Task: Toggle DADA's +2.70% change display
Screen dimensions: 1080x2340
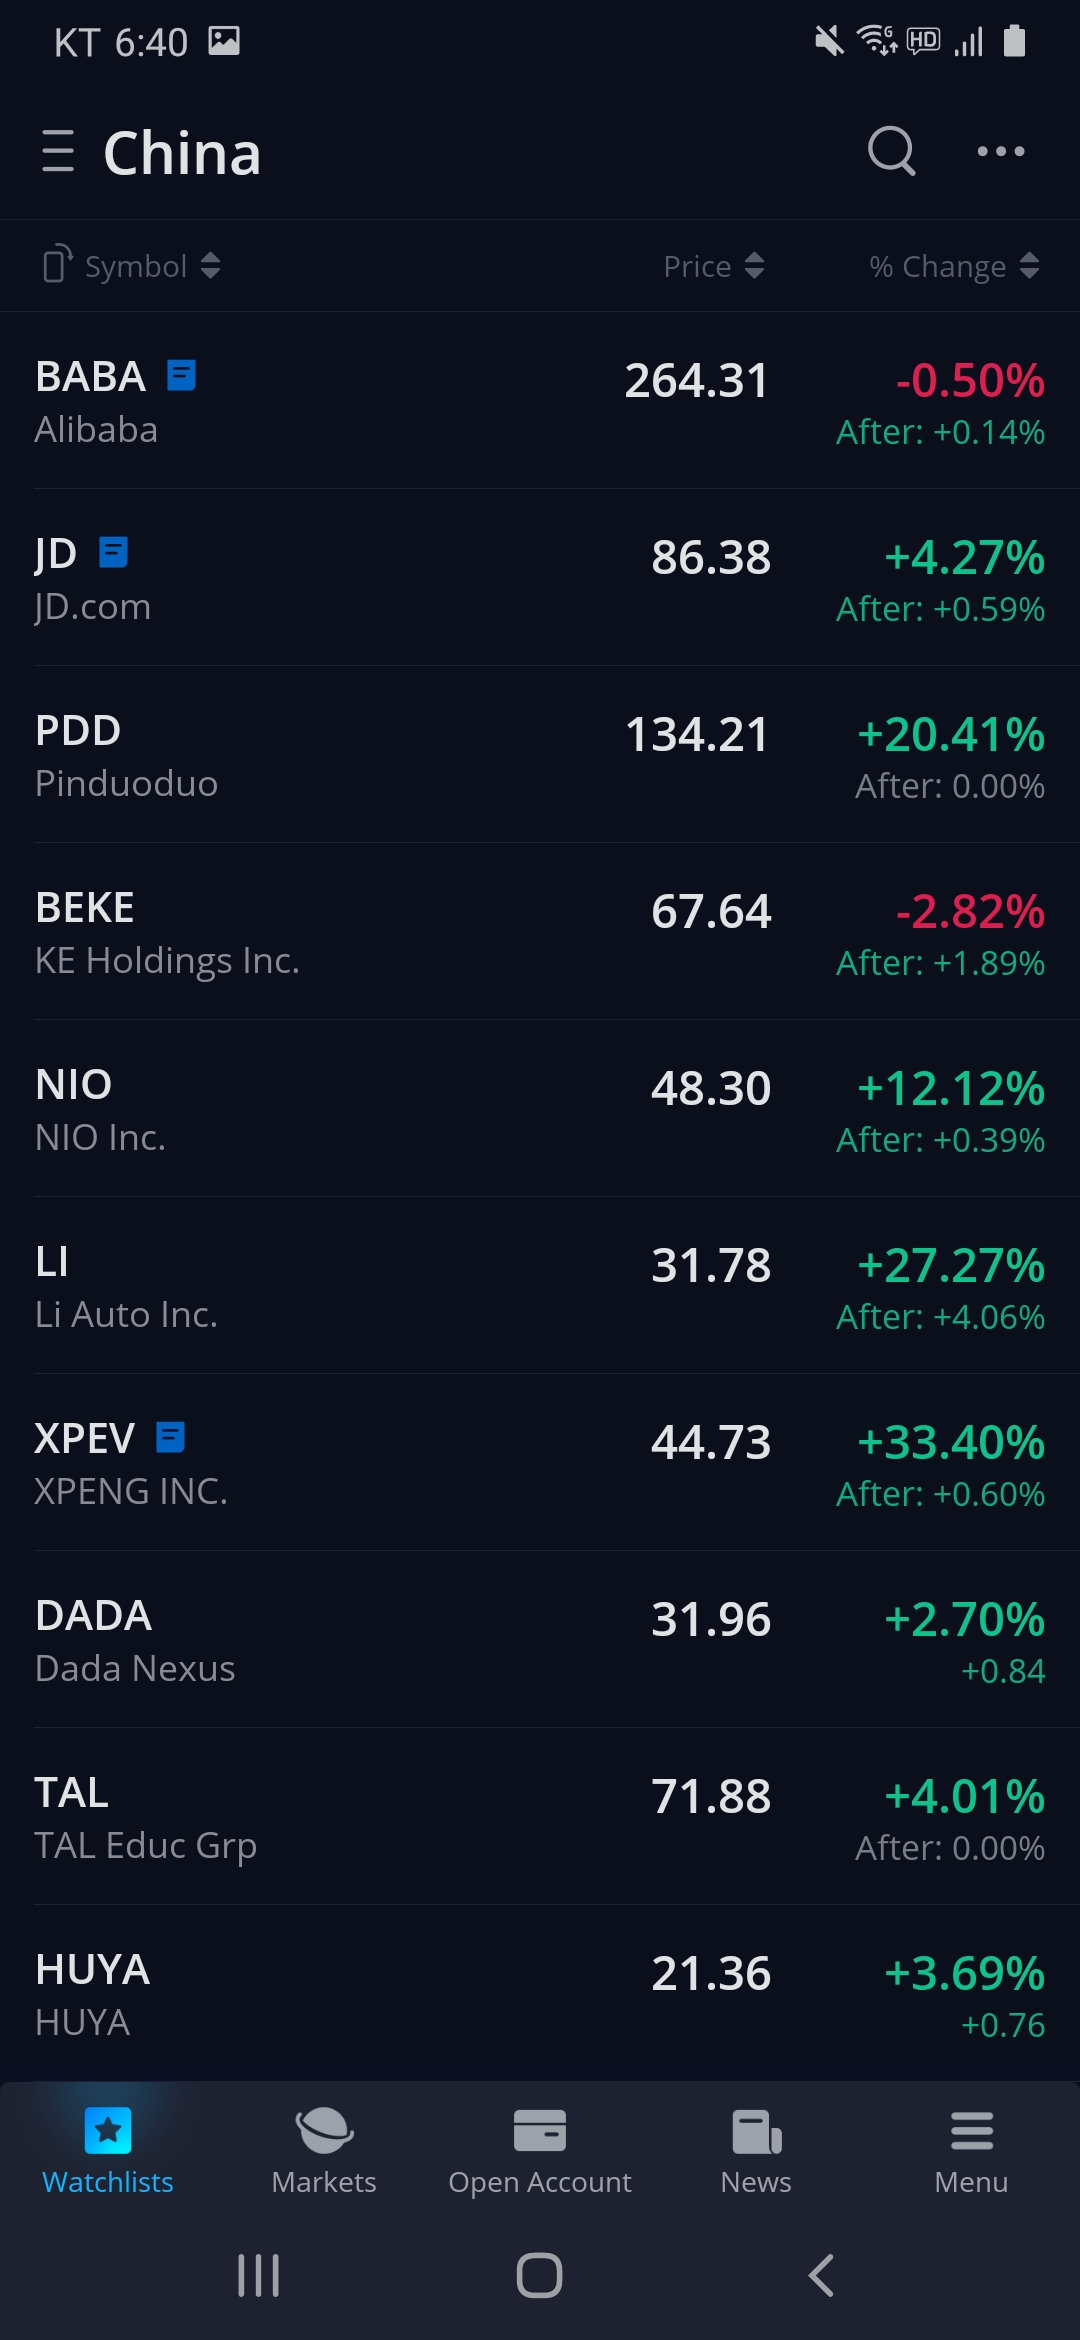Action: click(x=964, y=1620)
